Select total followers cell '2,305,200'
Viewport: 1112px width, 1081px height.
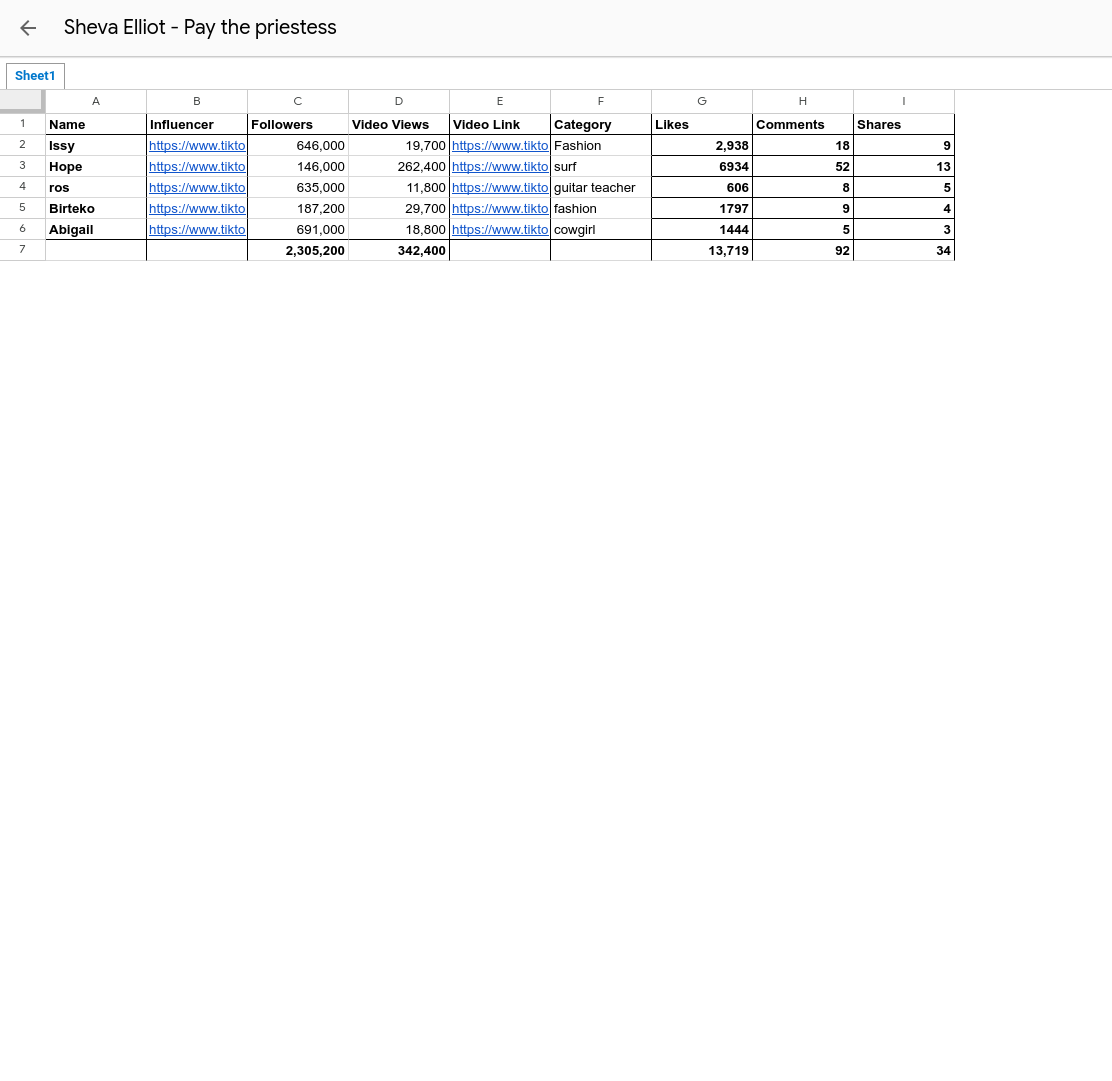298,250
